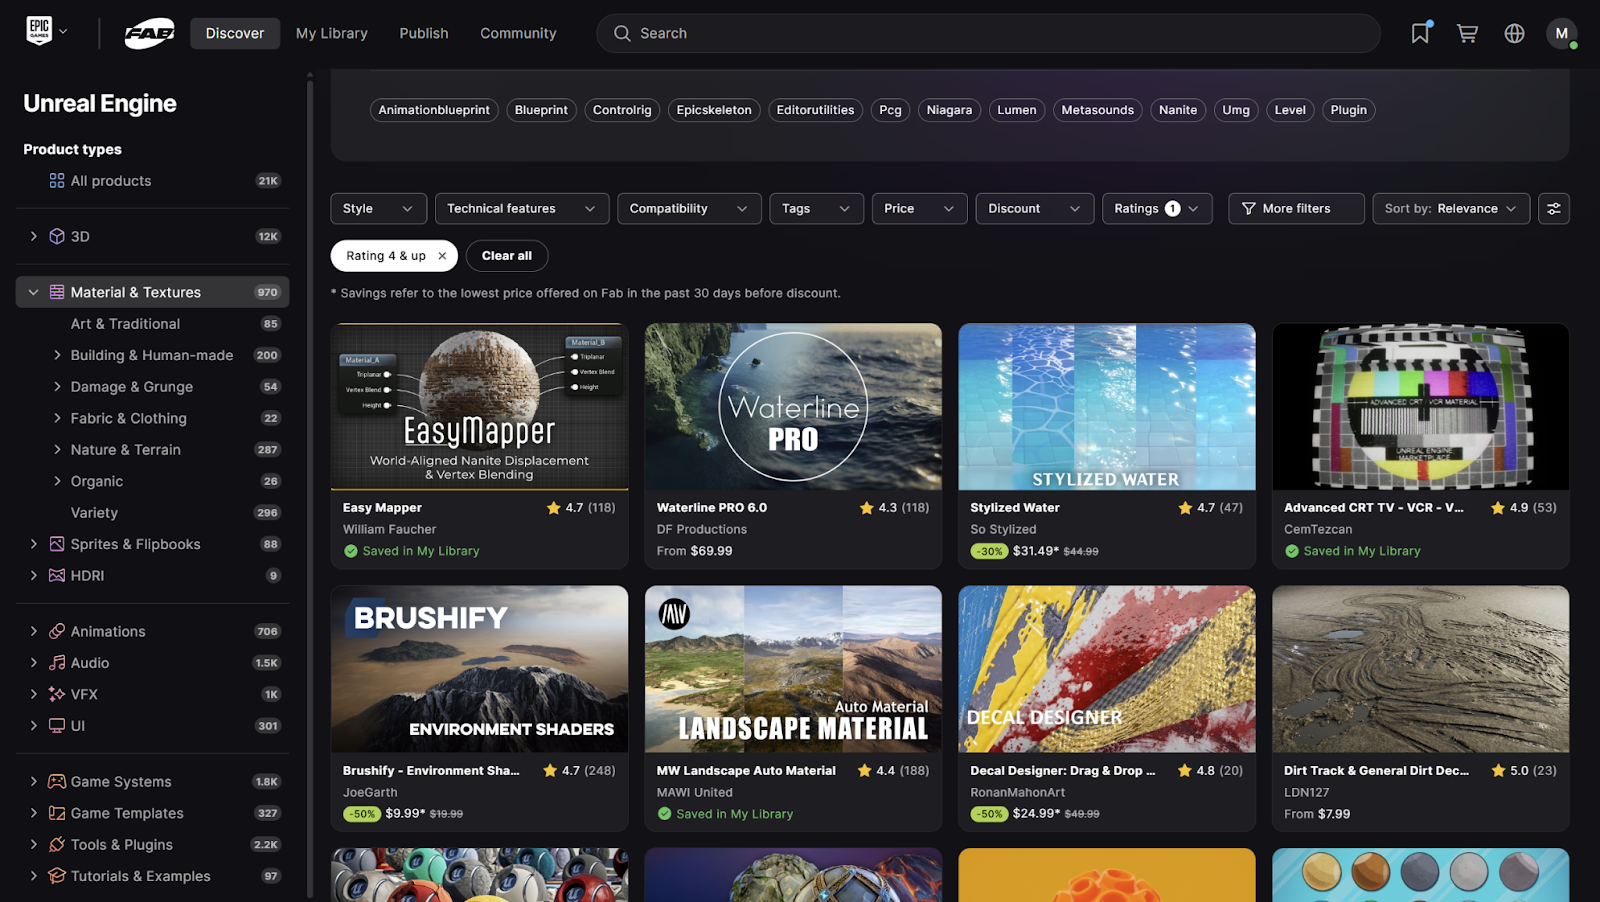Open the Stylized Water thumbnail
The width and height of the screenshot is (1600, 902).
(1107, 406)
